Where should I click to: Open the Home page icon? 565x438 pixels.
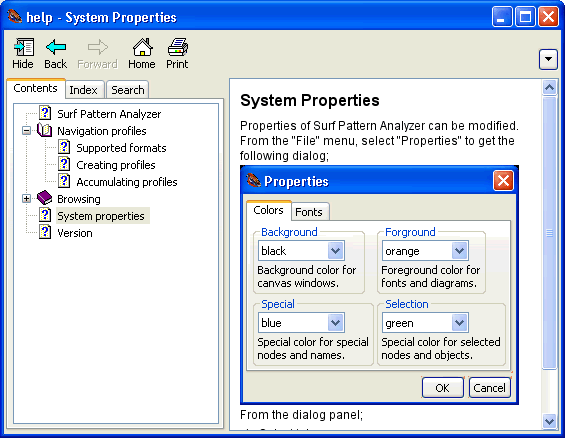pos(142,47)
